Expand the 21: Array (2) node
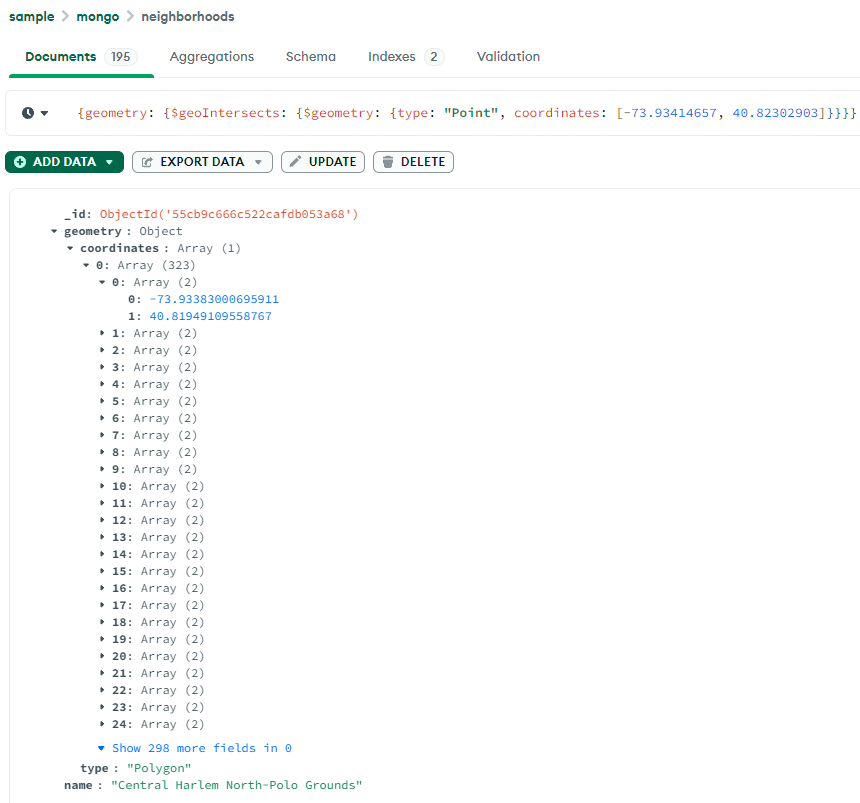This screenshot has height=803, width=860. [101, 674]
